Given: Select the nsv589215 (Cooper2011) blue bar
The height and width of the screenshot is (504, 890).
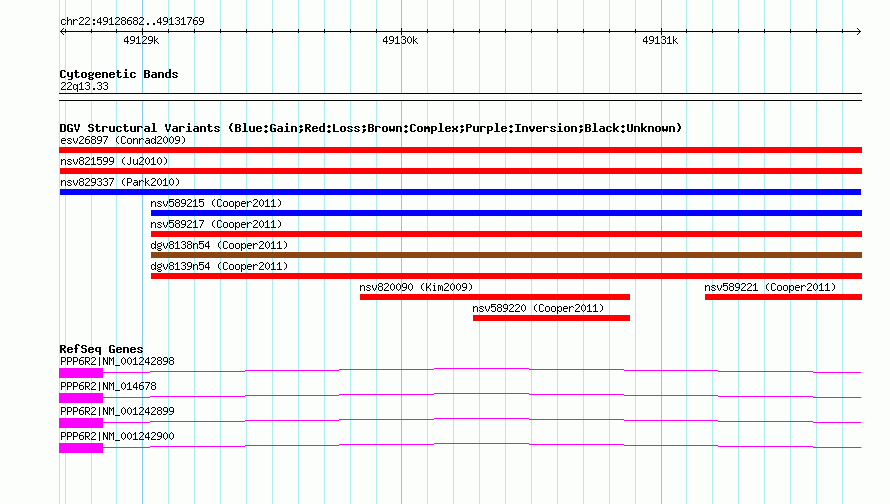Looking at the screenshot, I should [x=506, y=213].
